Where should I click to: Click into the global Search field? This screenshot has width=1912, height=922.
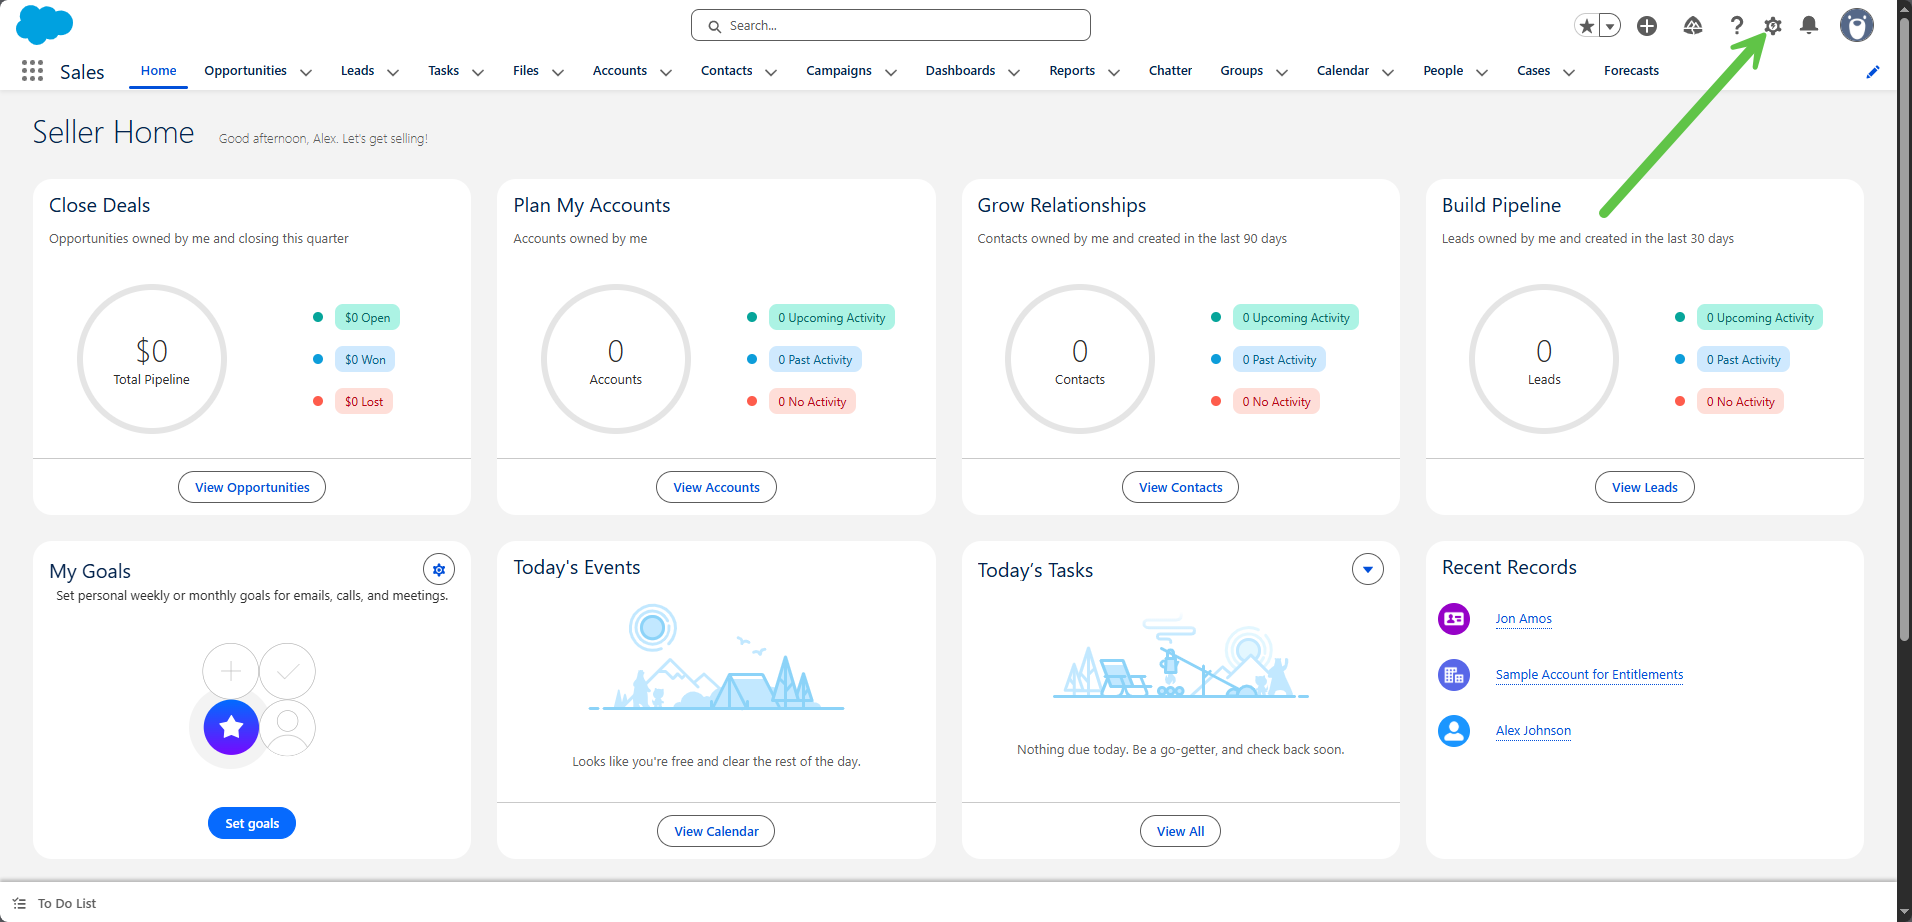890,26
